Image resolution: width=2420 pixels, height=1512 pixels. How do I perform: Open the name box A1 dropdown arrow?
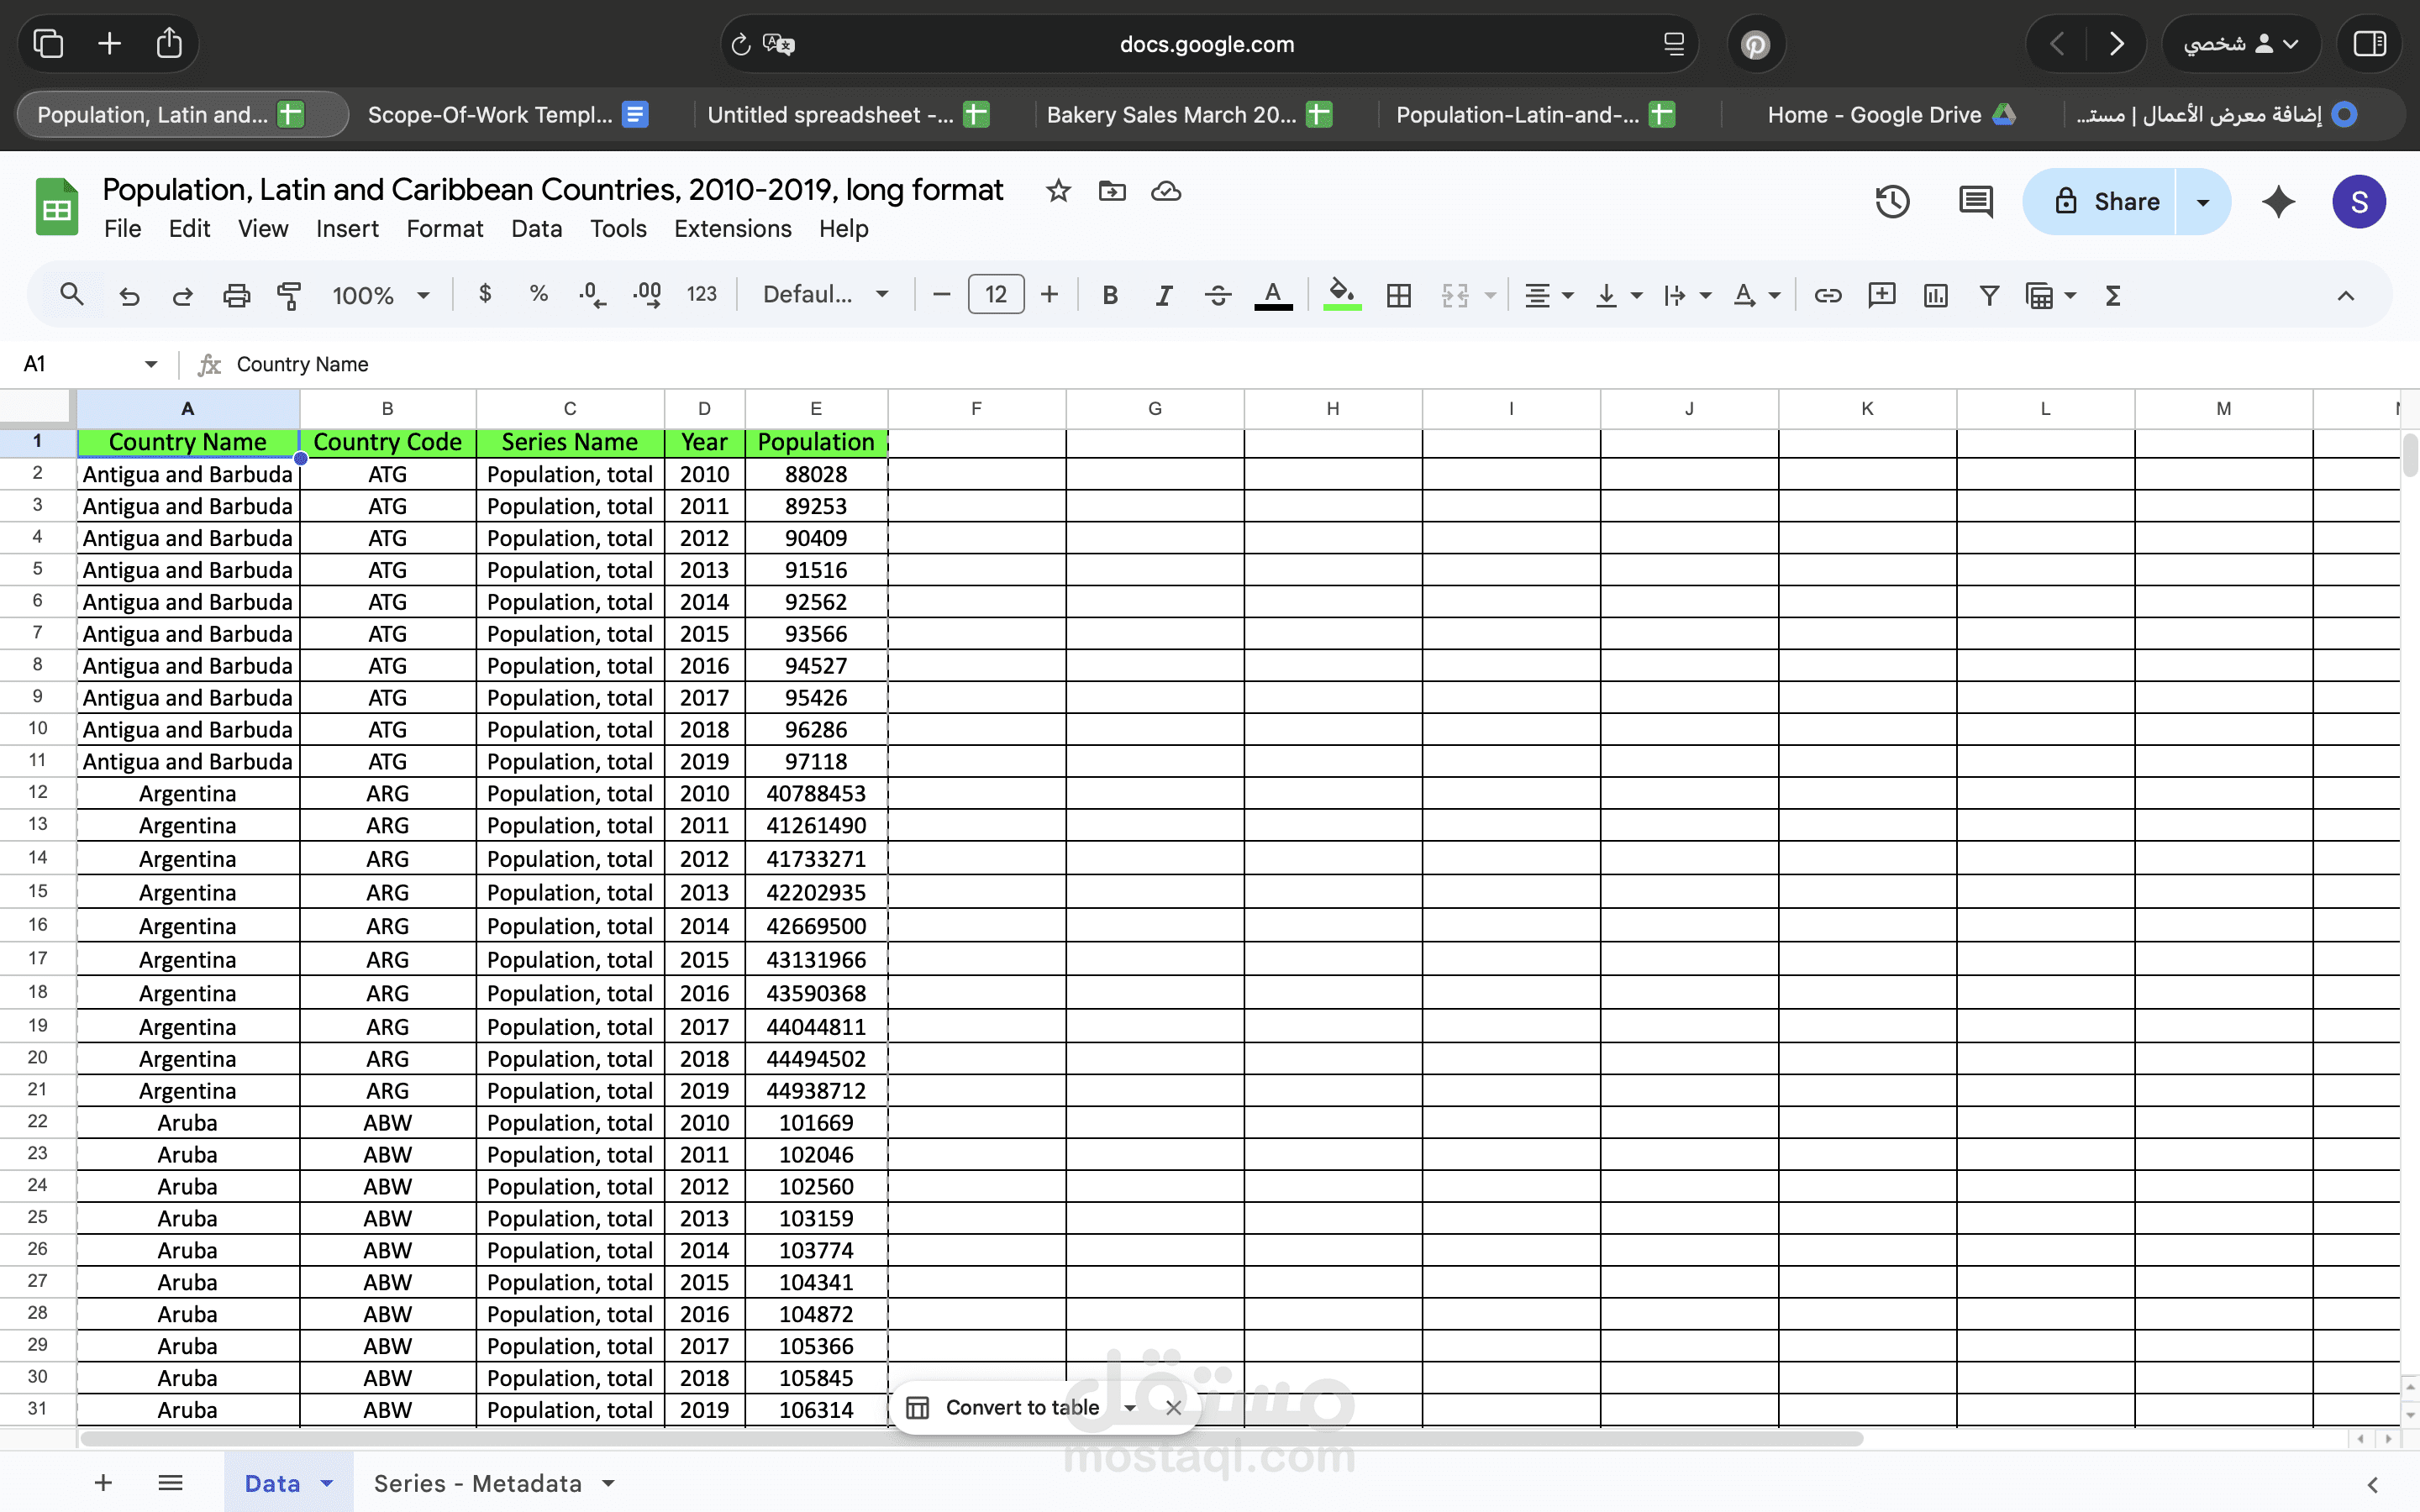150,364
